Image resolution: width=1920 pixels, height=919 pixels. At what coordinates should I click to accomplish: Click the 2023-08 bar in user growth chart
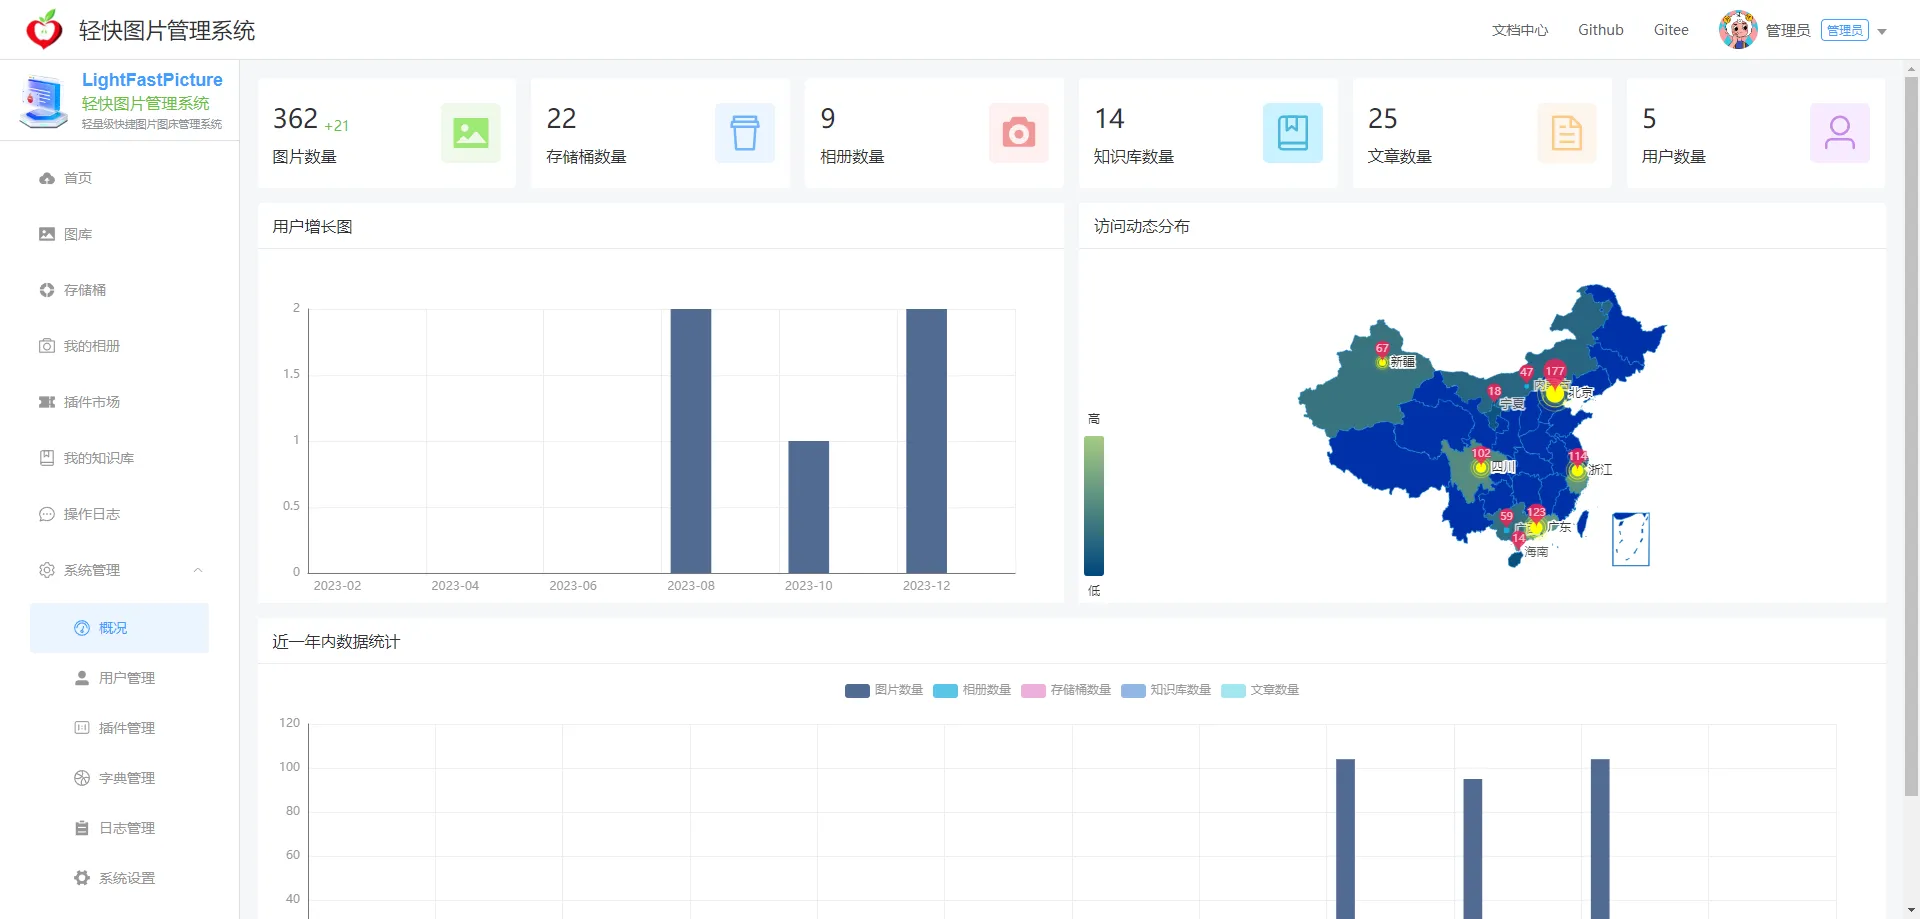pyautogui.click(x=691, y=441)
